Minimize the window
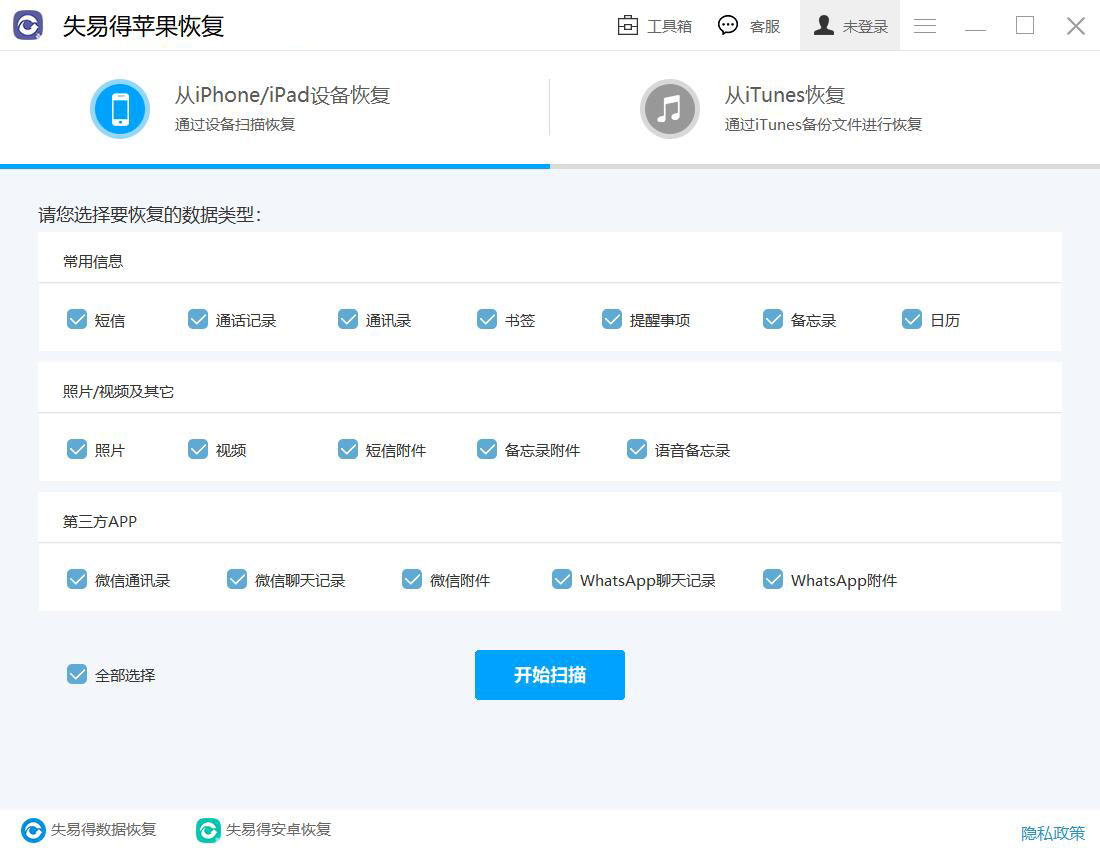The width and height of the screenshot is (1100, 850). tap(975, 27)
